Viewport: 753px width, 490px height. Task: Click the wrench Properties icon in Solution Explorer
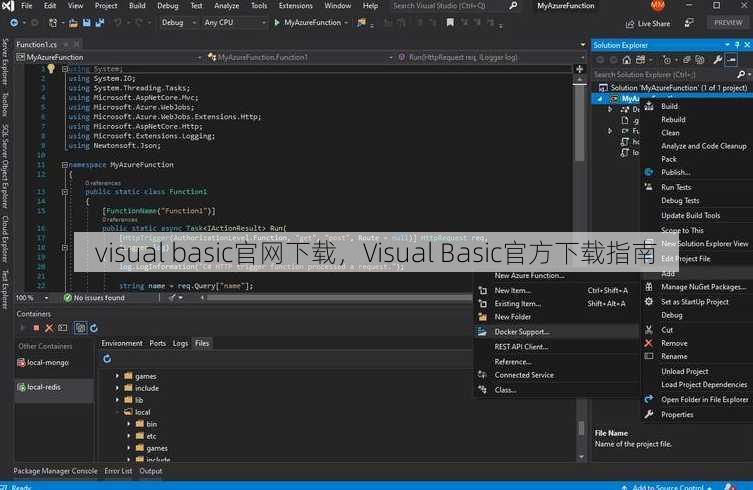(717, 60)
